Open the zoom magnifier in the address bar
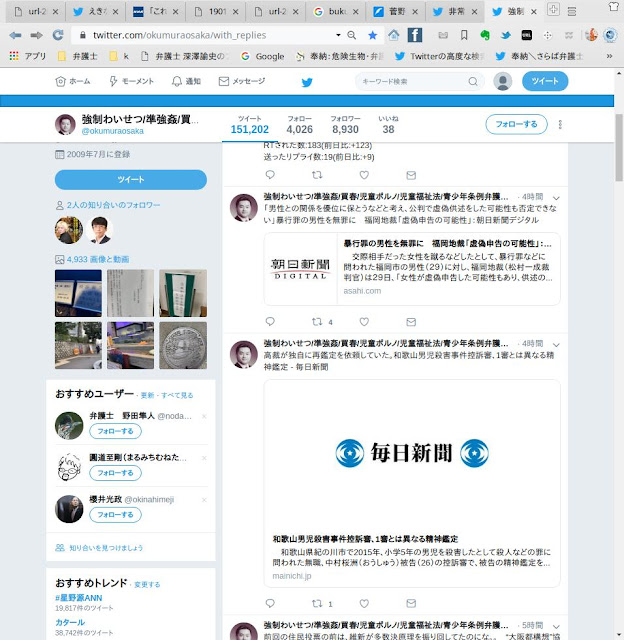The height and width of the screenshot is (640, 624). [x=351, y=35]
